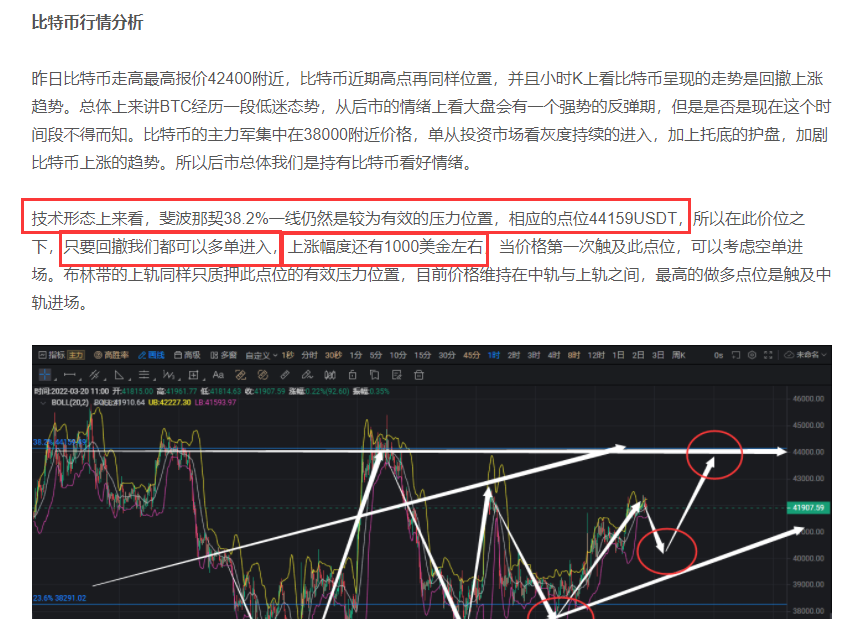Click the 比特币行情分析 article heading
Image resolution: width=844 pixels, height=619 pixels.
pyautogui.click(x=87, y=23)
